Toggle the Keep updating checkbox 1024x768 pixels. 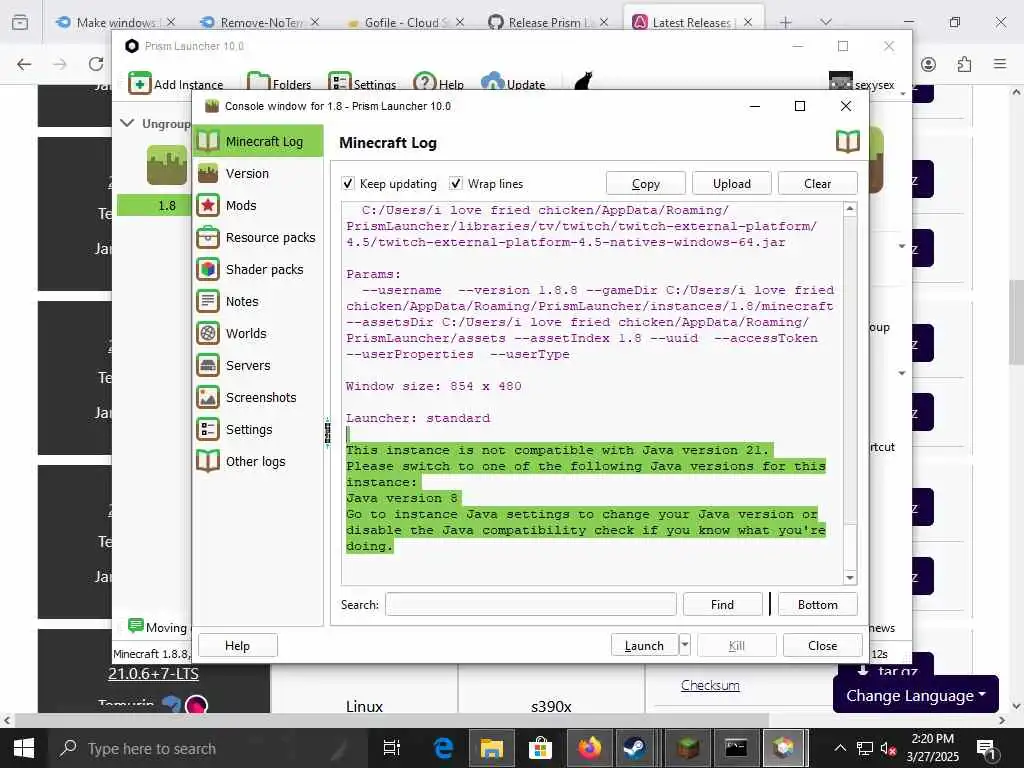348,184
